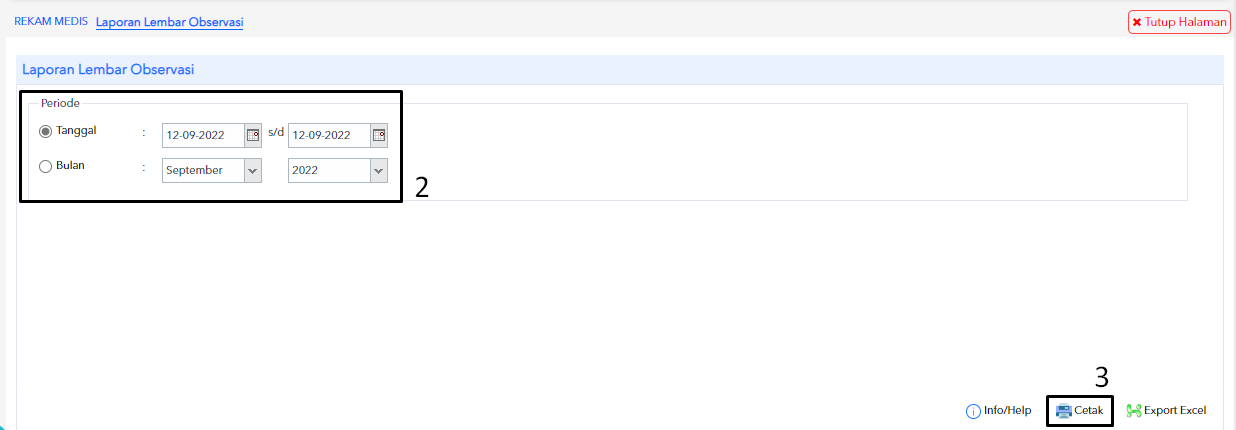Click the Info/Help link
Viewport: 1236px width, 430px height.
(x=998, y=411)
